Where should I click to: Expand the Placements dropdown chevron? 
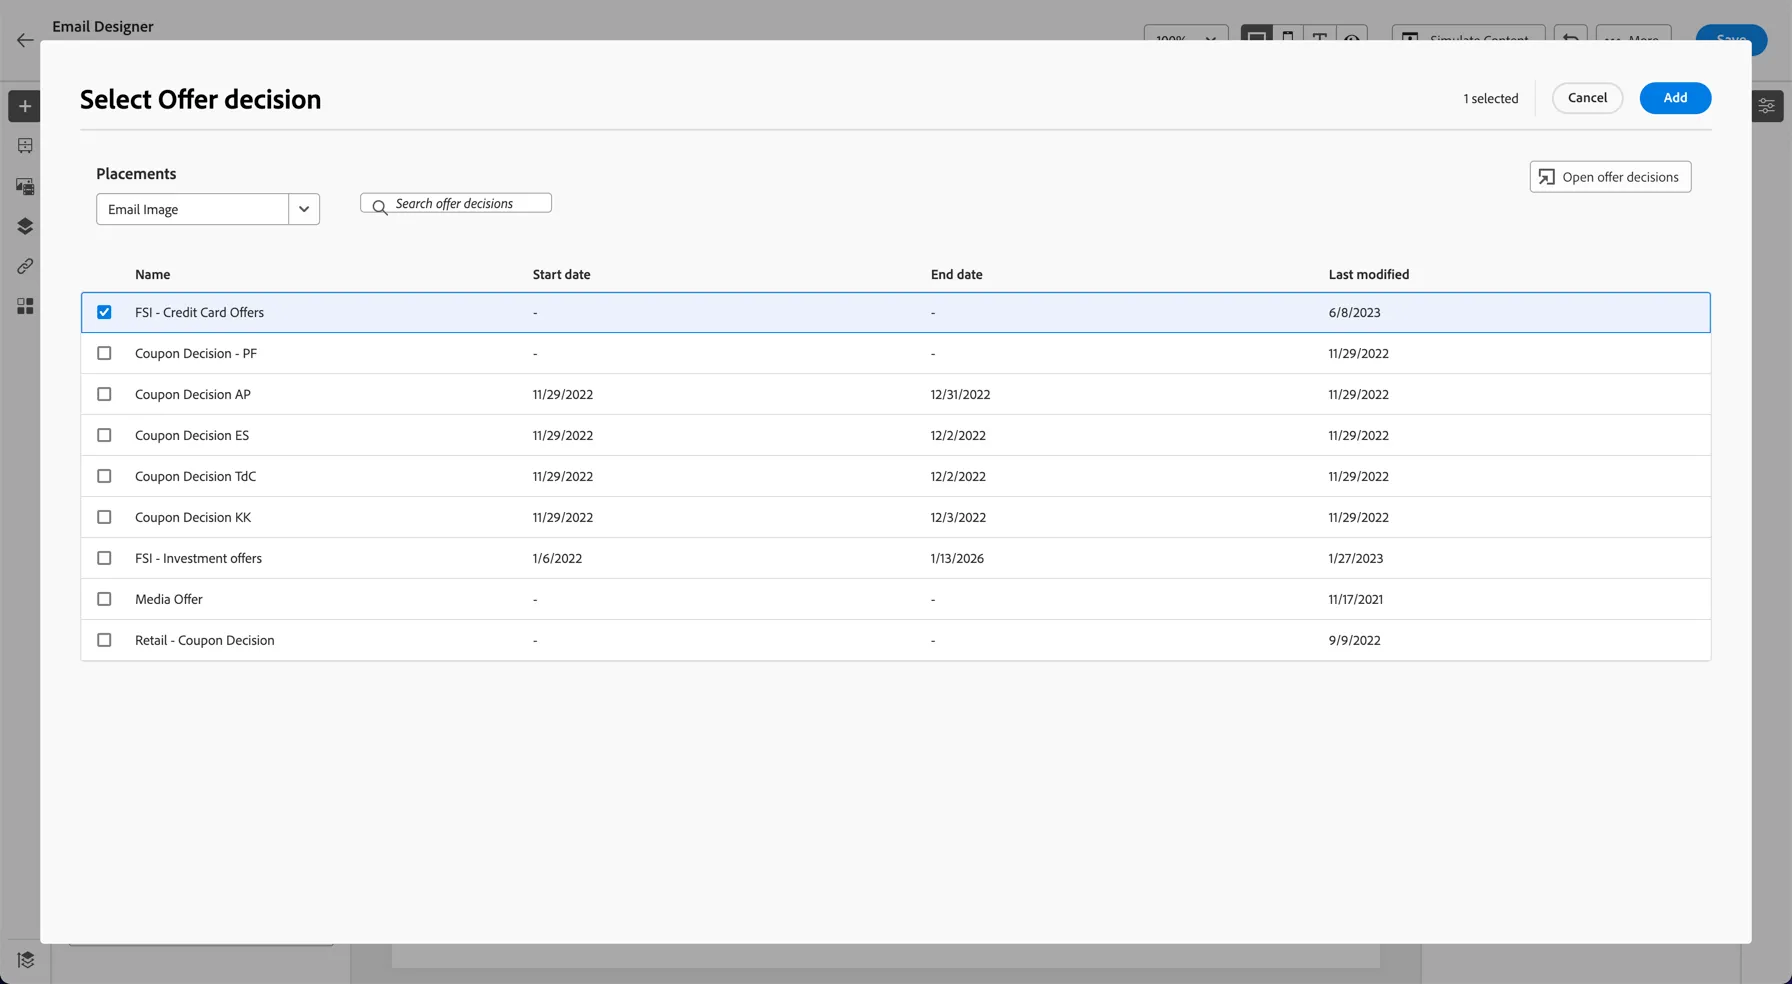pos(304,209)
